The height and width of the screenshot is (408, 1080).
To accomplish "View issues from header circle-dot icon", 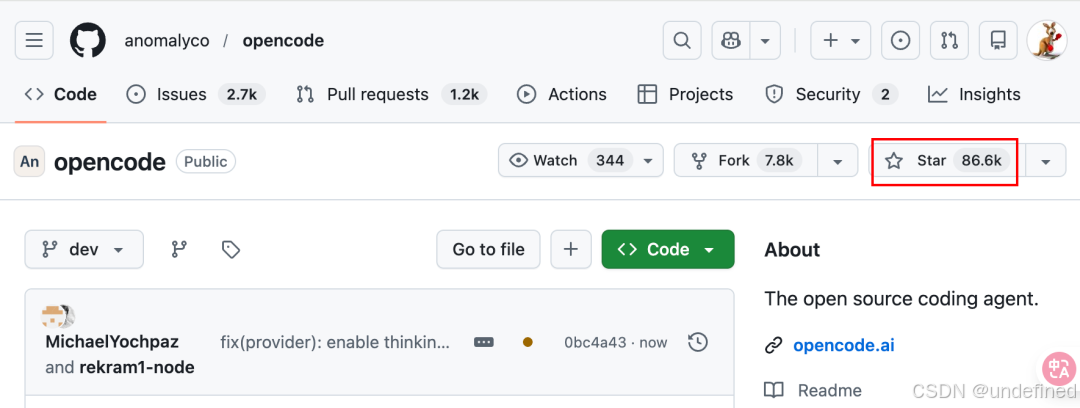I will click(x=900, y=41).
